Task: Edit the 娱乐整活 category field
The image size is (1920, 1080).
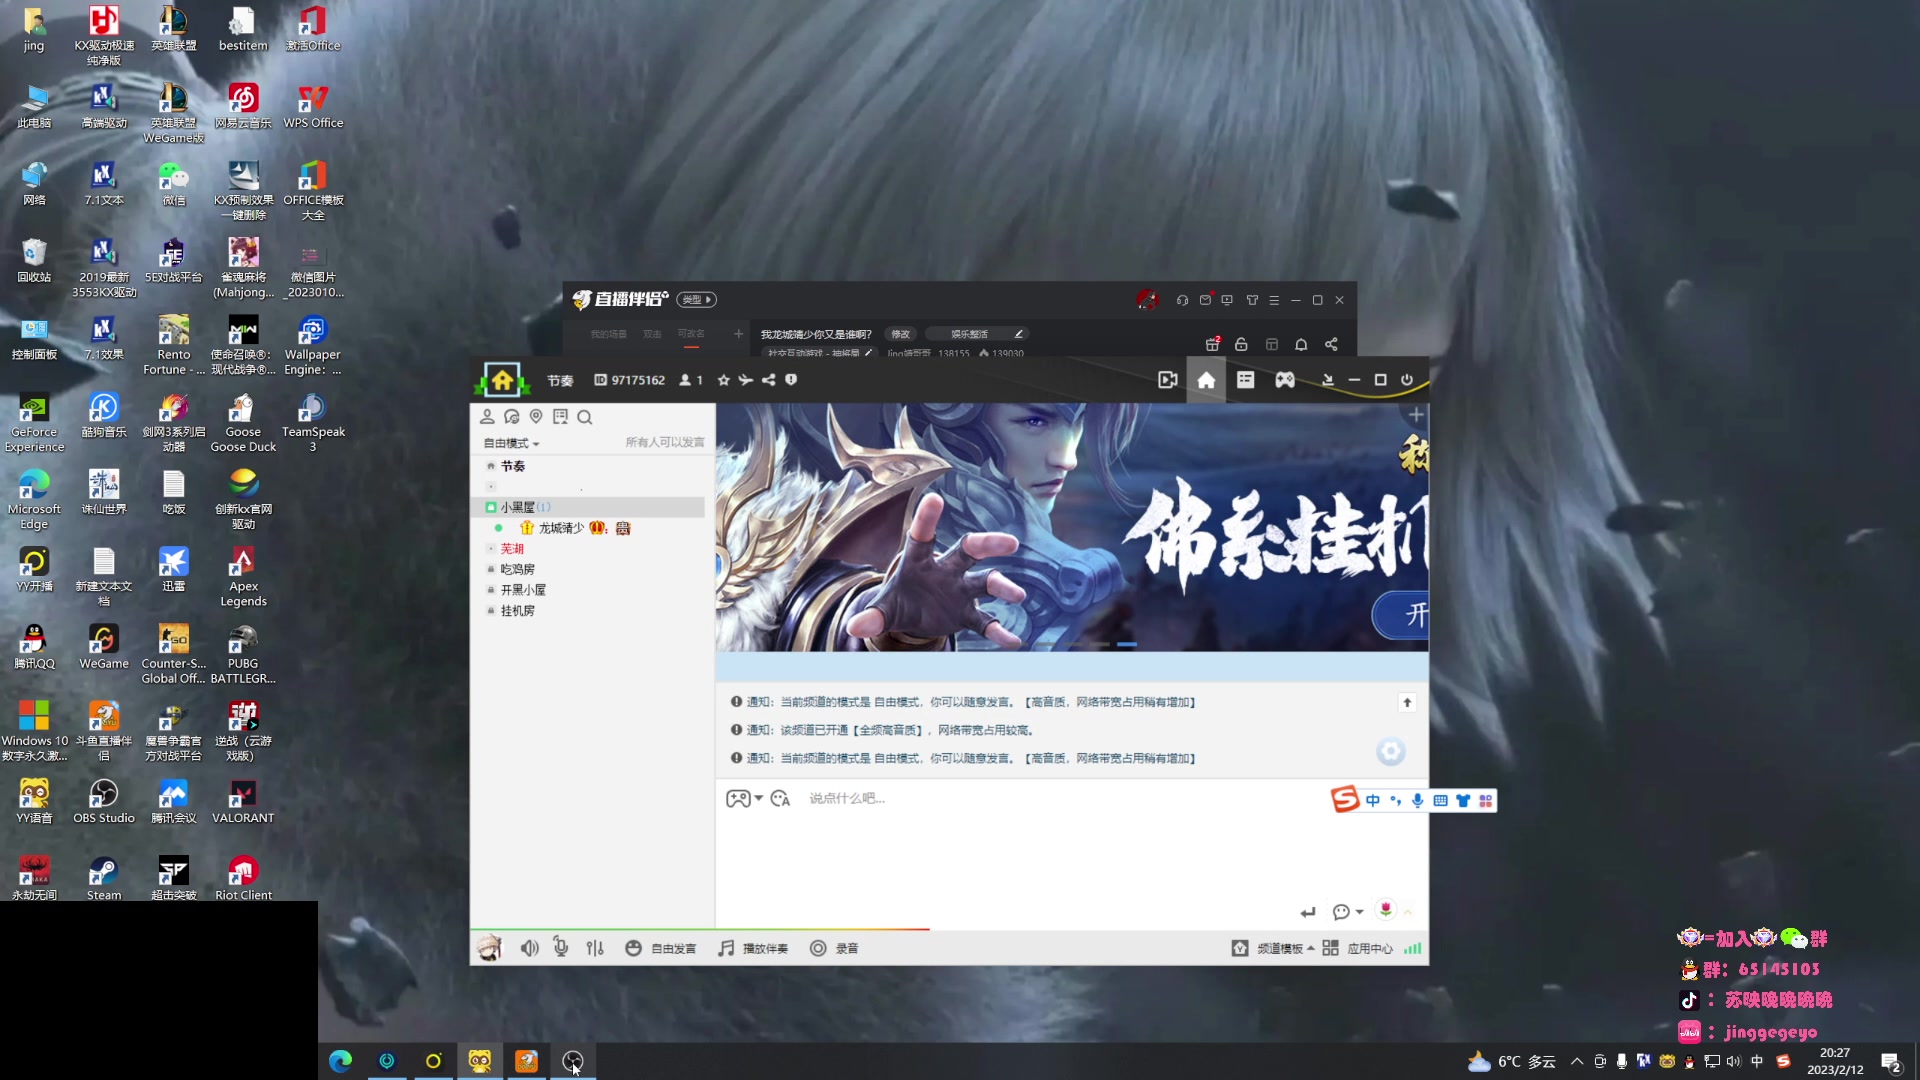Action: pos(976,334)
